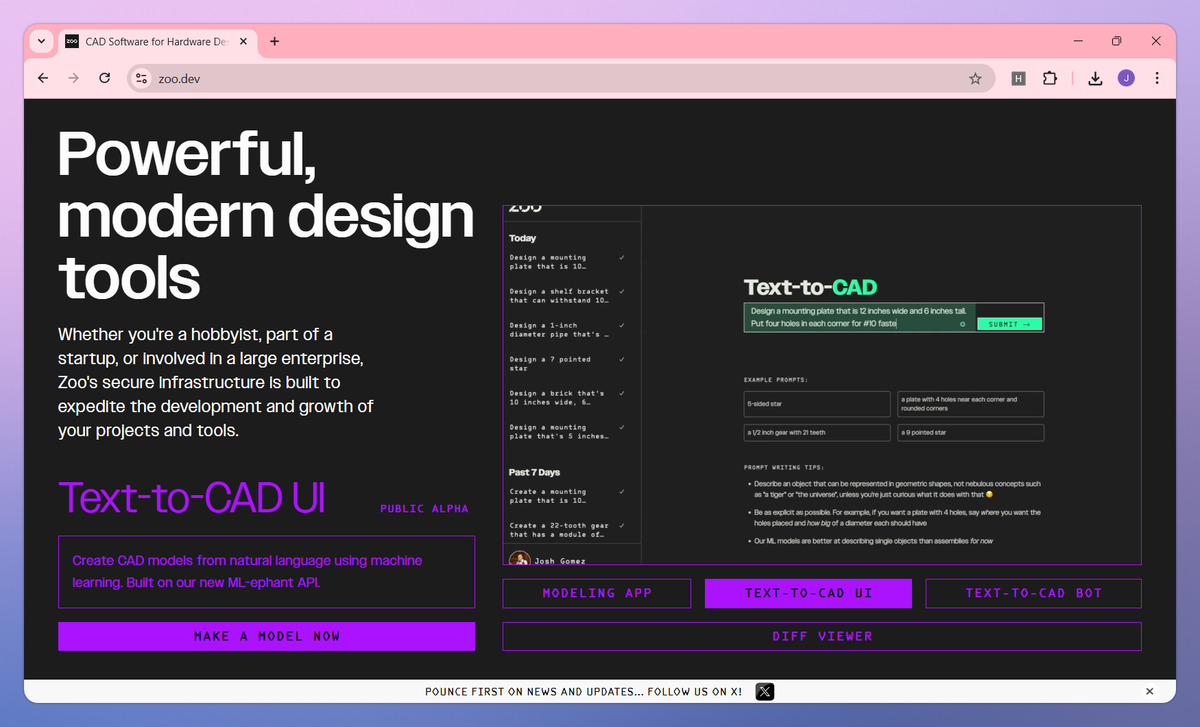Open 'Design a 1-inch diameter pipe' history item
This screenshot has width=1200, height=727.
tap(559, 330)
